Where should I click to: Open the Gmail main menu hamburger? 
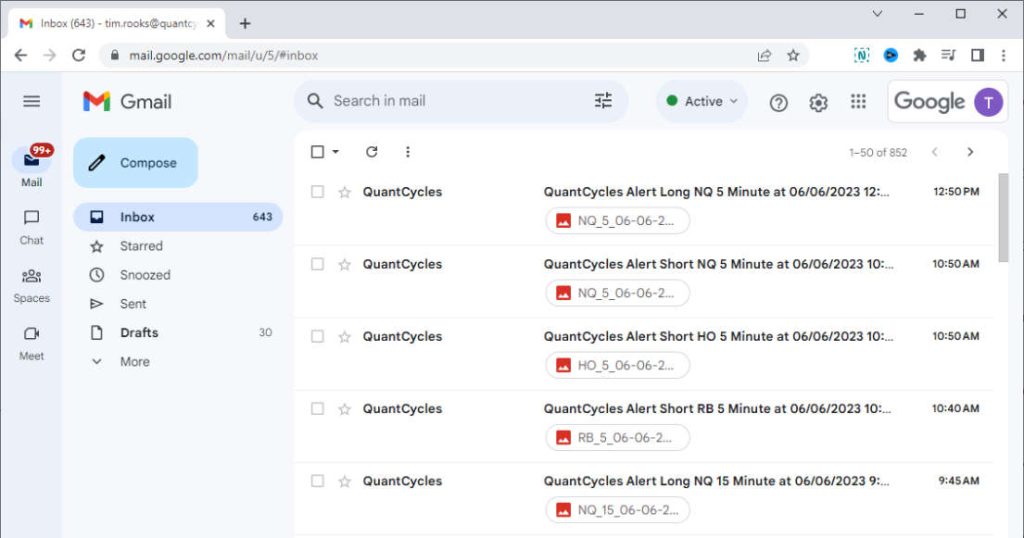31,101
